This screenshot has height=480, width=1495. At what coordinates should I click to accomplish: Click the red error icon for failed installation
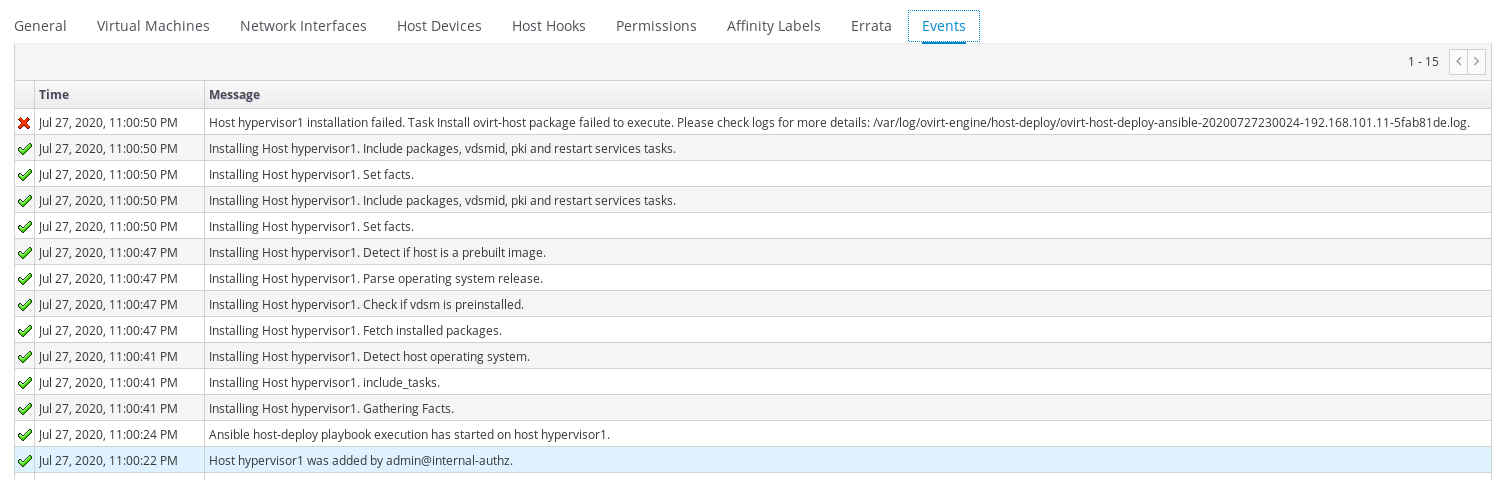(24, 123)
